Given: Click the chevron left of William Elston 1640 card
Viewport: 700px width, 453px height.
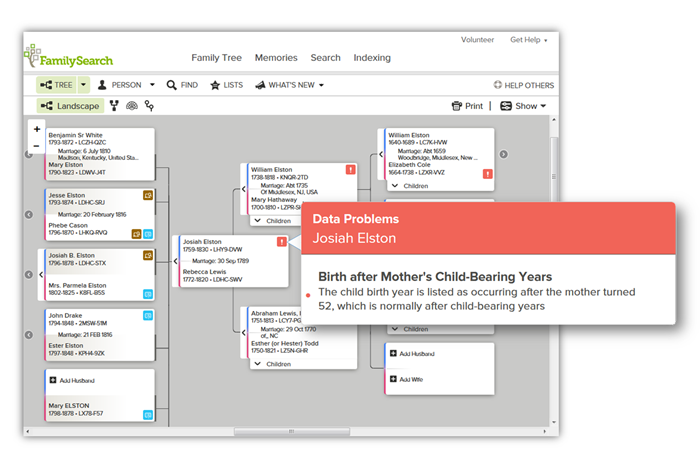Looking at the screenshot, I should [381, 154].
